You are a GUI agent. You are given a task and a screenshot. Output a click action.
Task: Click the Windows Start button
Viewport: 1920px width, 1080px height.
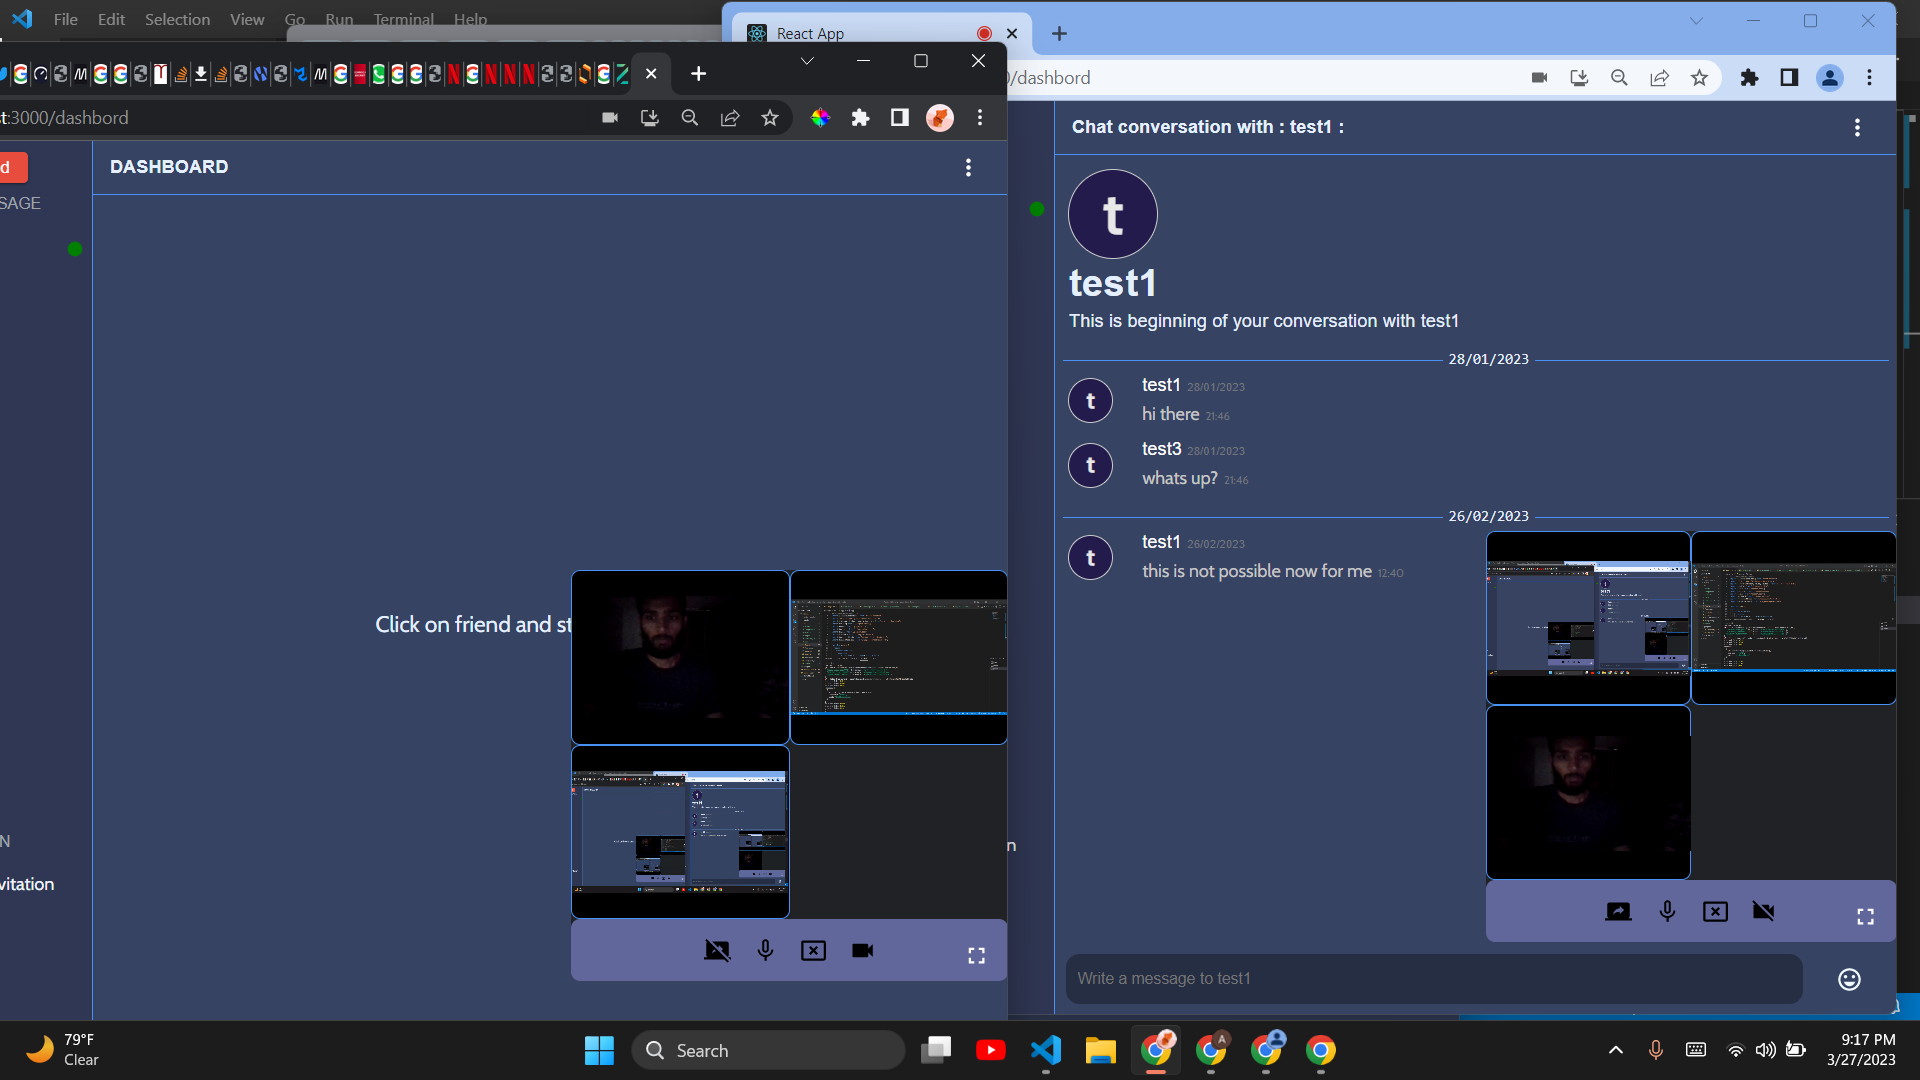coord(598,1050)
